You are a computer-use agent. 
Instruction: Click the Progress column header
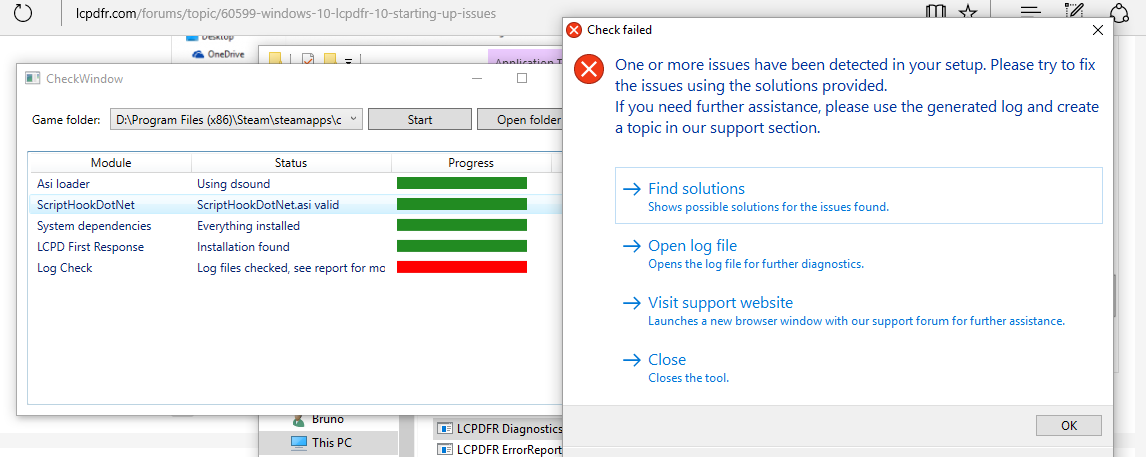click(471, 162)
